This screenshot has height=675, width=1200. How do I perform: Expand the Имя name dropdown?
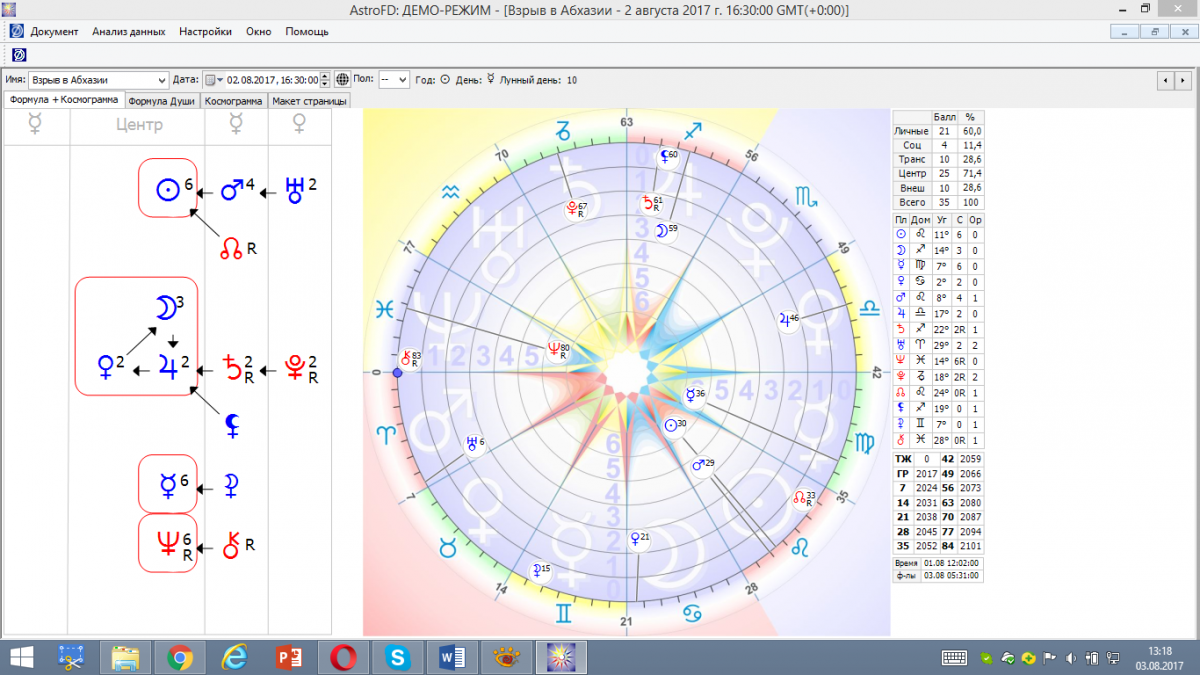162,80
